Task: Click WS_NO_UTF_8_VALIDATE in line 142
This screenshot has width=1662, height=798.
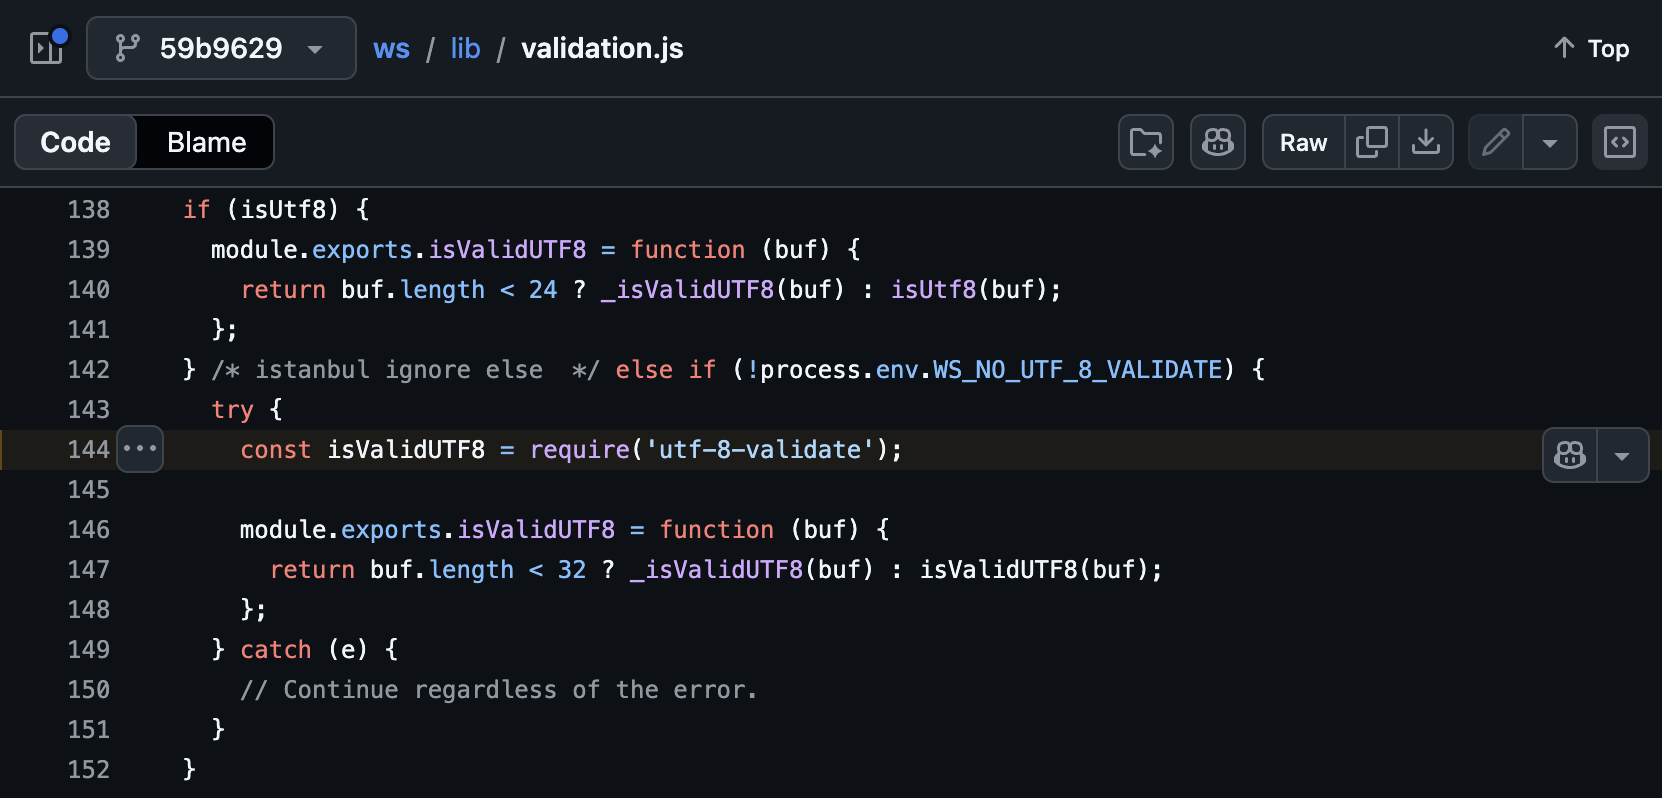Action: pos(1077,369)
